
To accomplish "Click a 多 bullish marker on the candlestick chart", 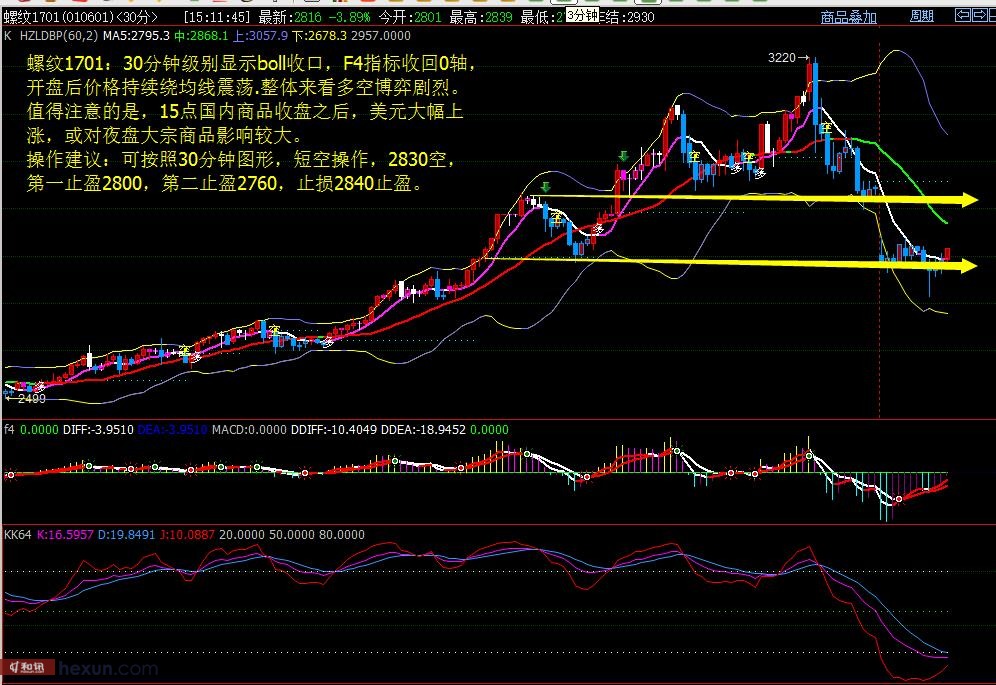I will (x=737, y=168).
